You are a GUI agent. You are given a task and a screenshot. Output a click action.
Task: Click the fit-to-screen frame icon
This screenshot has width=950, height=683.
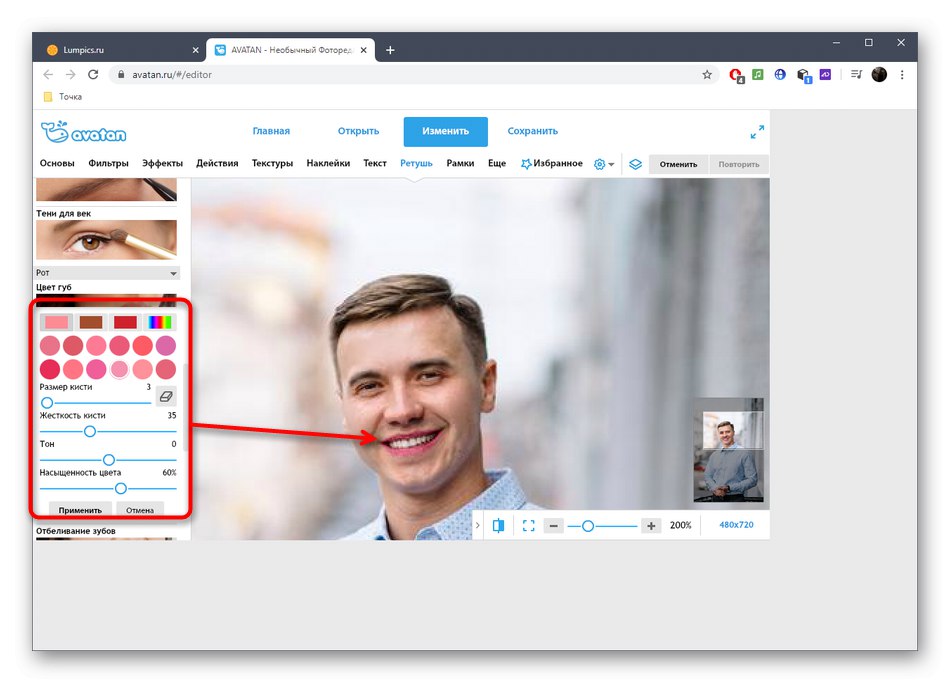[x=528, y=524]
